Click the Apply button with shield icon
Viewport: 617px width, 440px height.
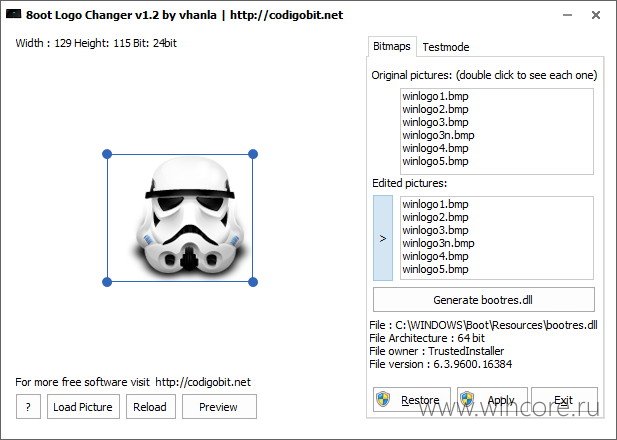coord(492,399)
